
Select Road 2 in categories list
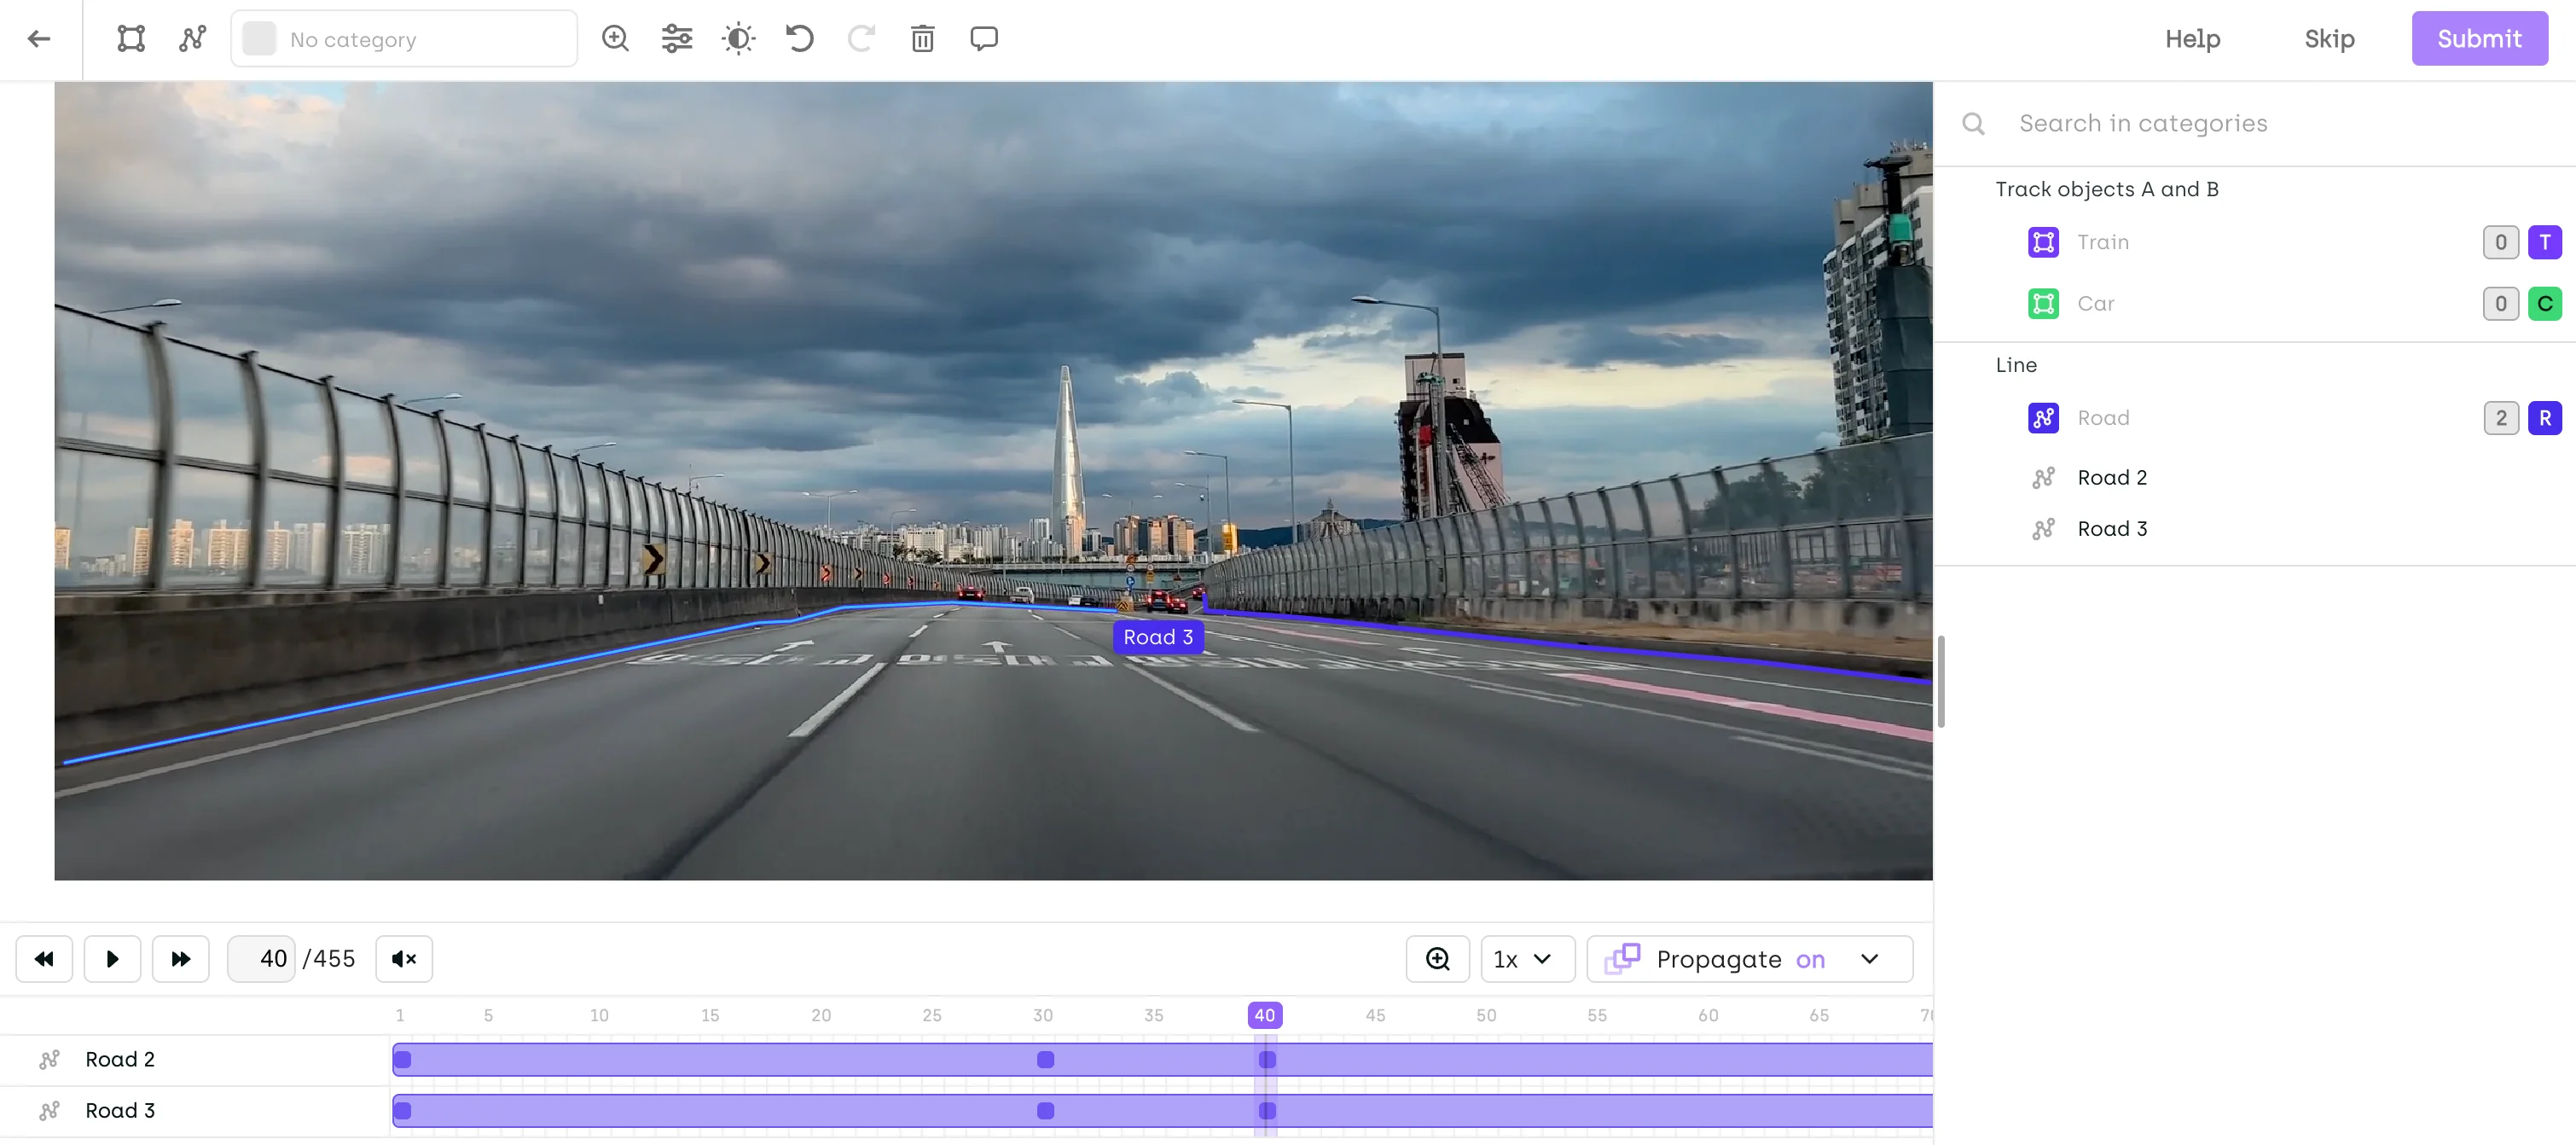(2111, 477)
